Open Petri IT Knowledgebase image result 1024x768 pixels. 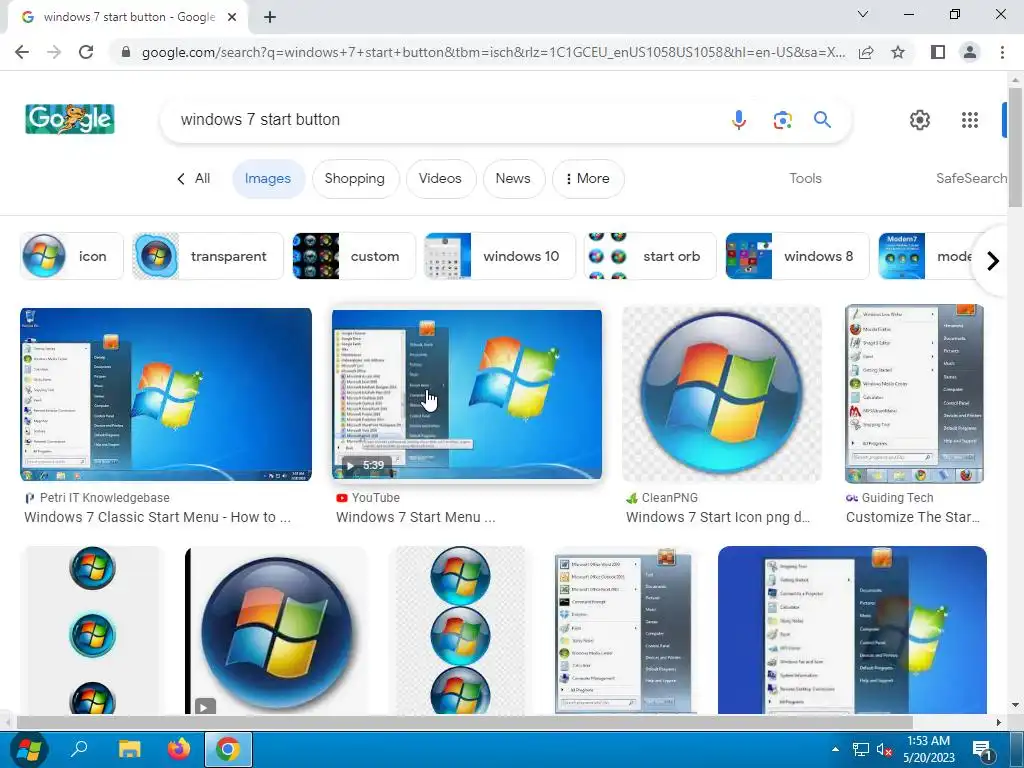[x=166, y=394]
